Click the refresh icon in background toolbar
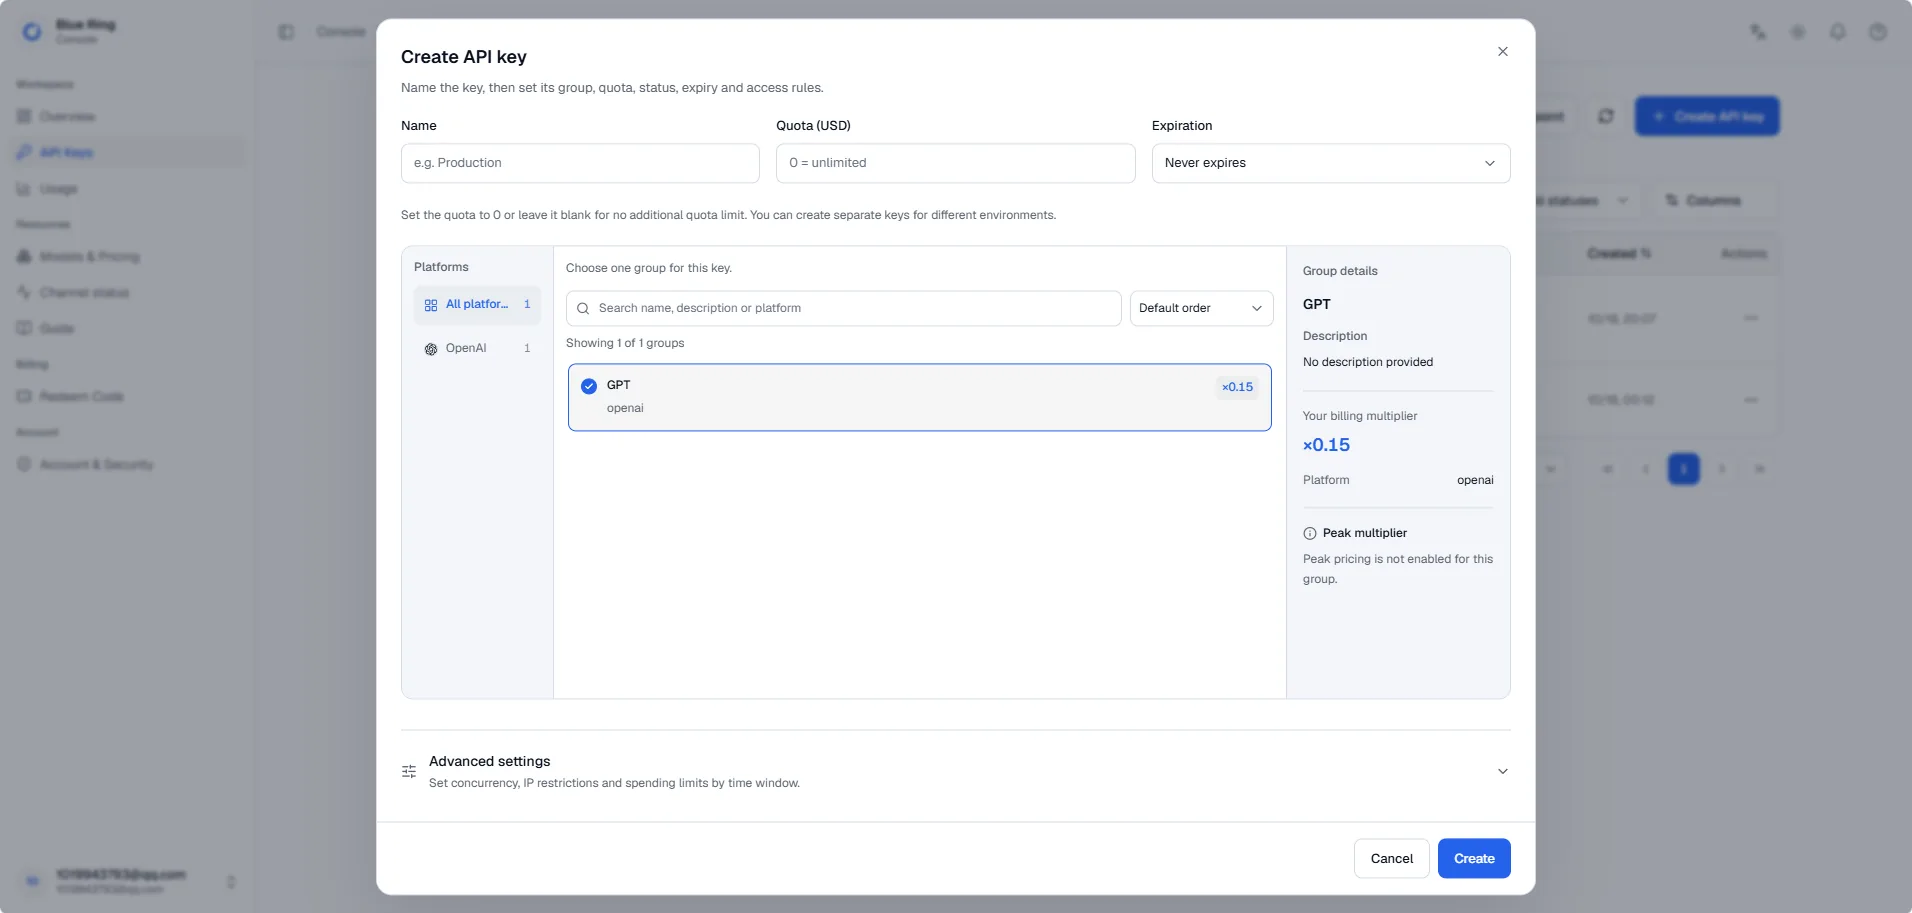The image size is (1912, 913). coord(1606,116)
